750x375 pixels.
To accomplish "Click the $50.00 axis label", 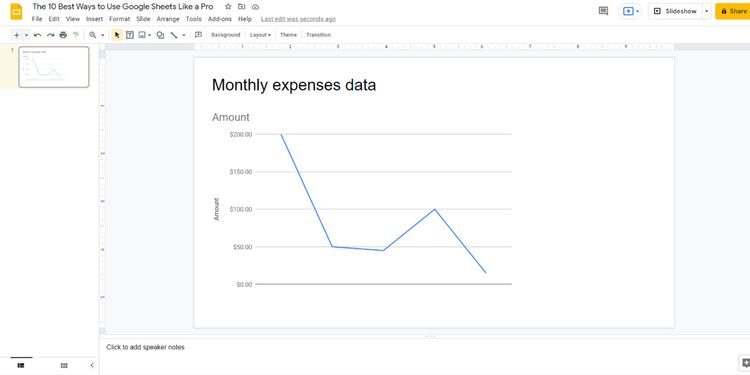I will [x=242, y=247].
